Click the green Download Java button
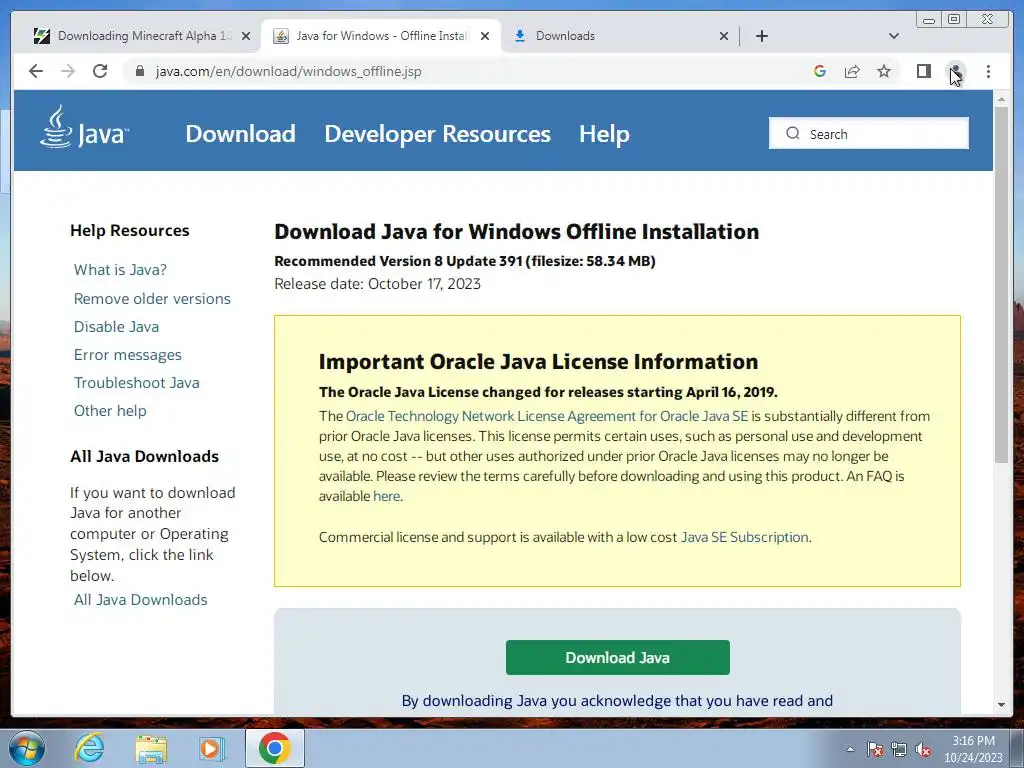1024x768 pixels. (x=618, y=658)
